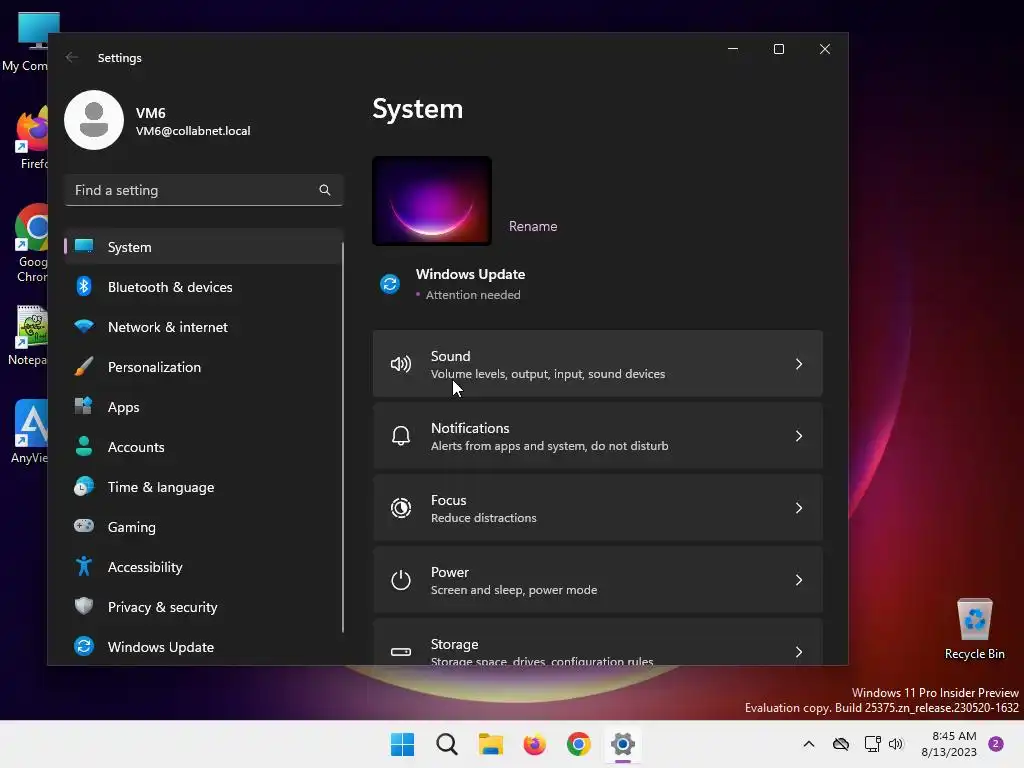
Task: Expand the Sound settings chevron
Action: click(799, 364)
